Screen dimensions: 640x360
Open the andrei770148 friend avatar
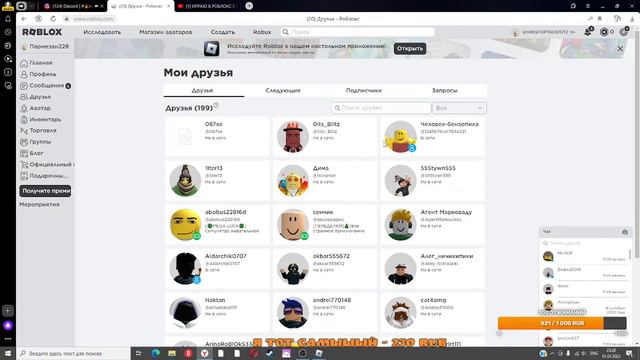[293, 313]
